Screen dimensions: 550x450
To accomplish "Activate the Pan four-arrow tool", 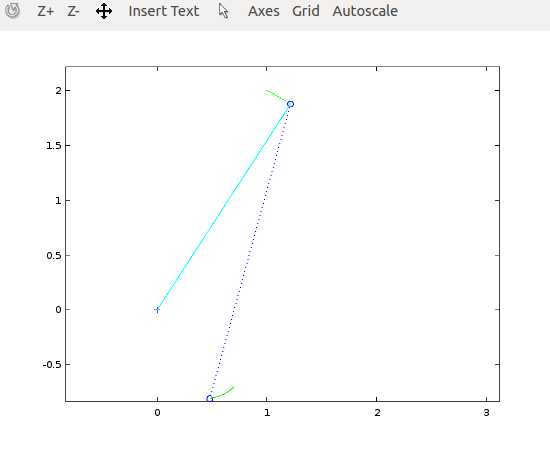I will tap(104, 11).
